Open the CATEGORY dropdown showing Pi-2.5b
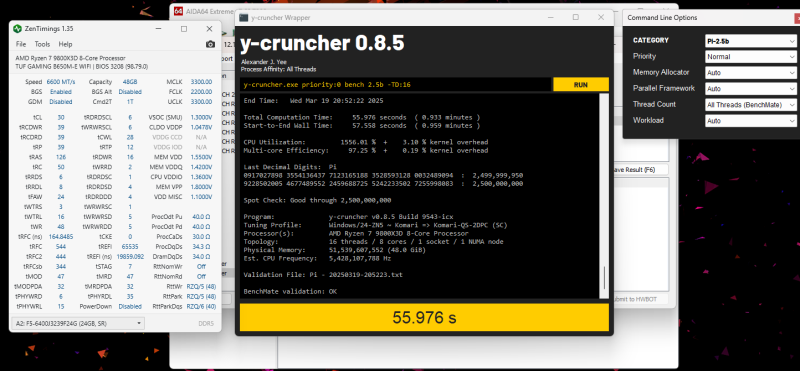Viewport: 800px width, 371px height. tap(751, 41)
